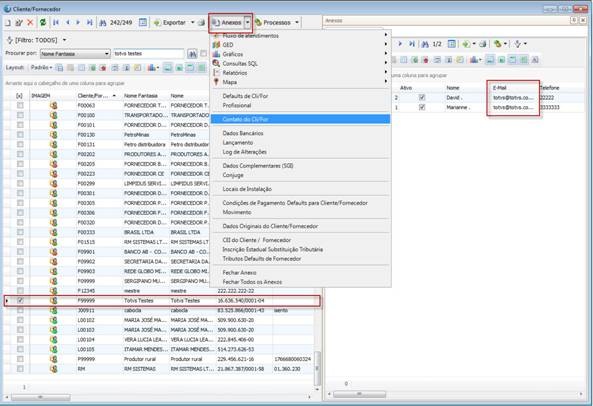
Task: Click the Anexos toolbar button
Action: (227, 23)
